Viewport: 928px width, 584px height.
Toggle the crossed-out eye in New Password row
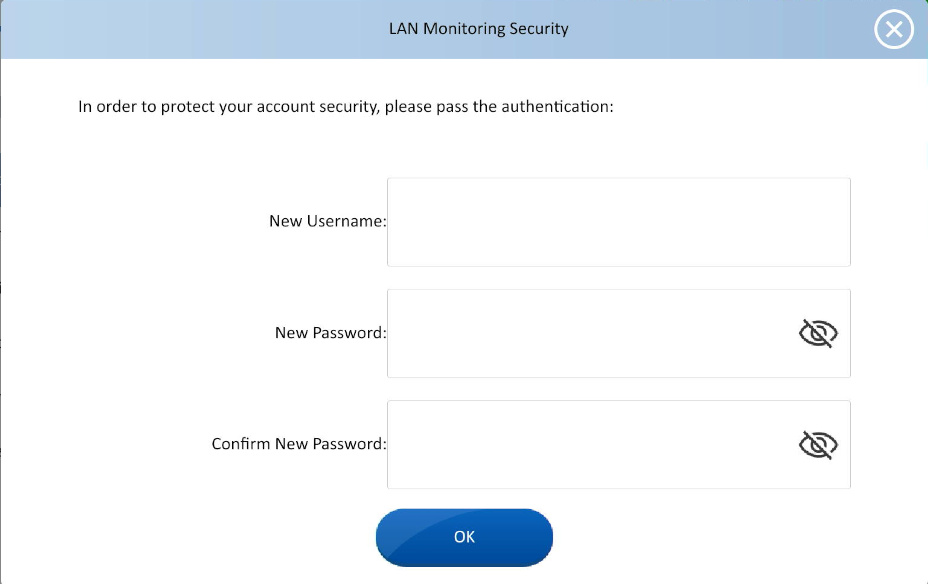tap(818, 334)
